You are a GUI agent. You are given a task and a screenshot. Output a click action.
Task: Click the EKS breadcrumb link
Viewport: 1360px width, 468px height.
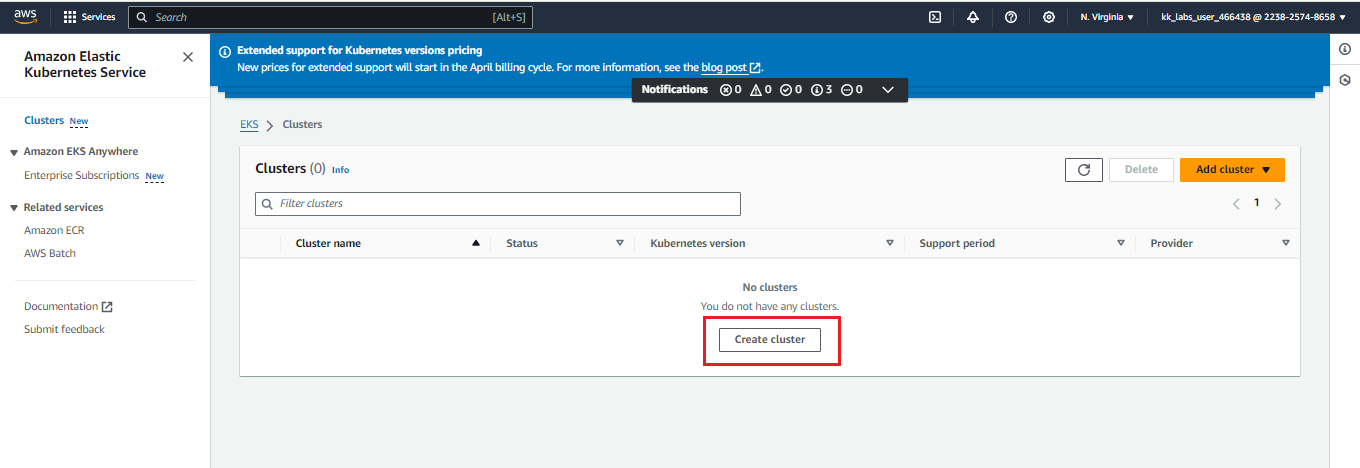point(249,125)
